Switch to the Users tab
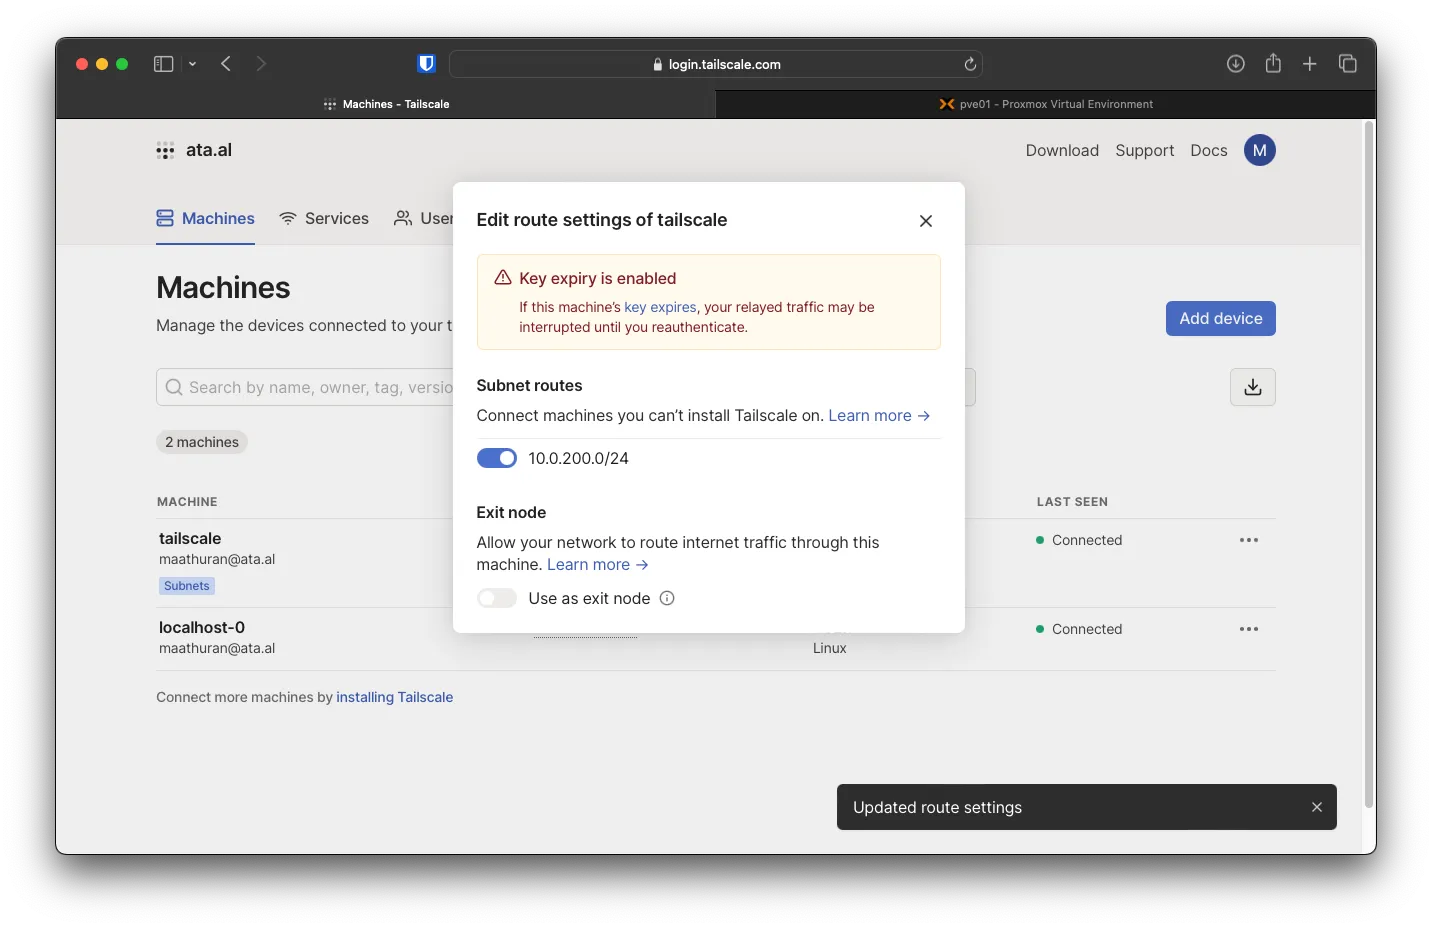 click(x=423, y=218)
